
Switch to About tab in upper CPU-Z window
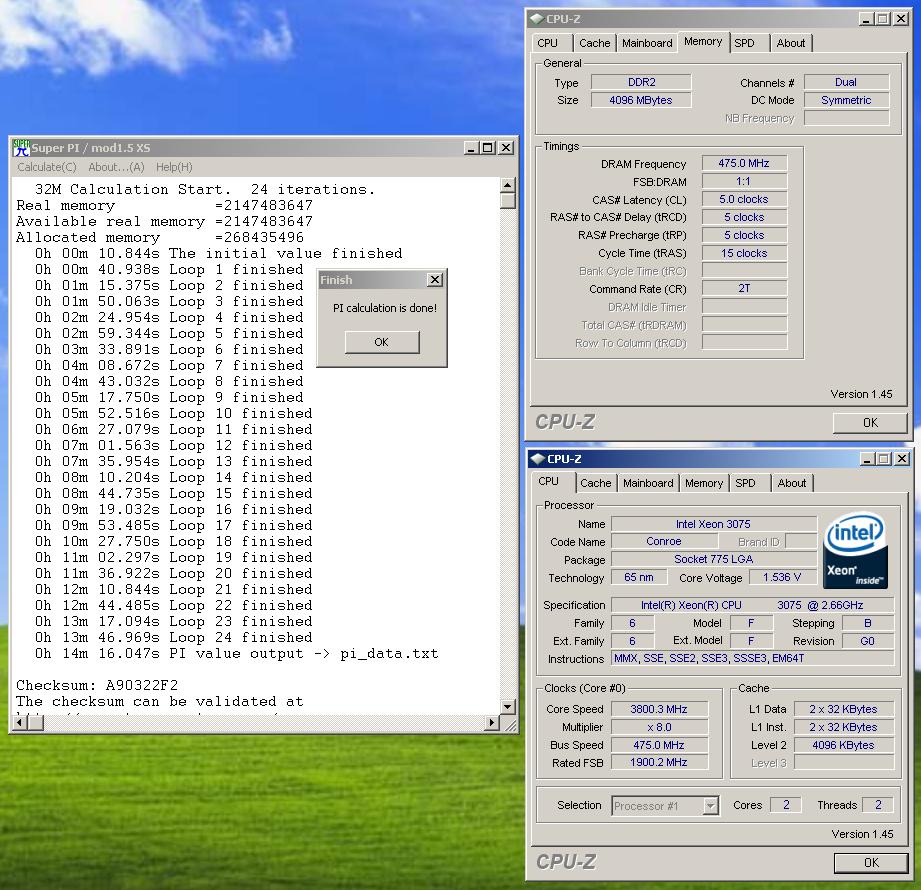tap(791, 43)
